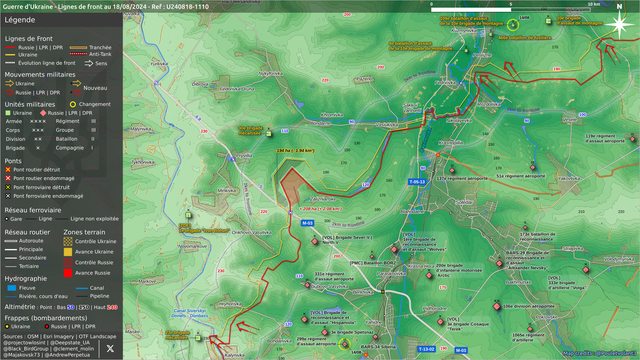Click the X logo below the legend
The image size is (640, 360).
tap(110, 349)
